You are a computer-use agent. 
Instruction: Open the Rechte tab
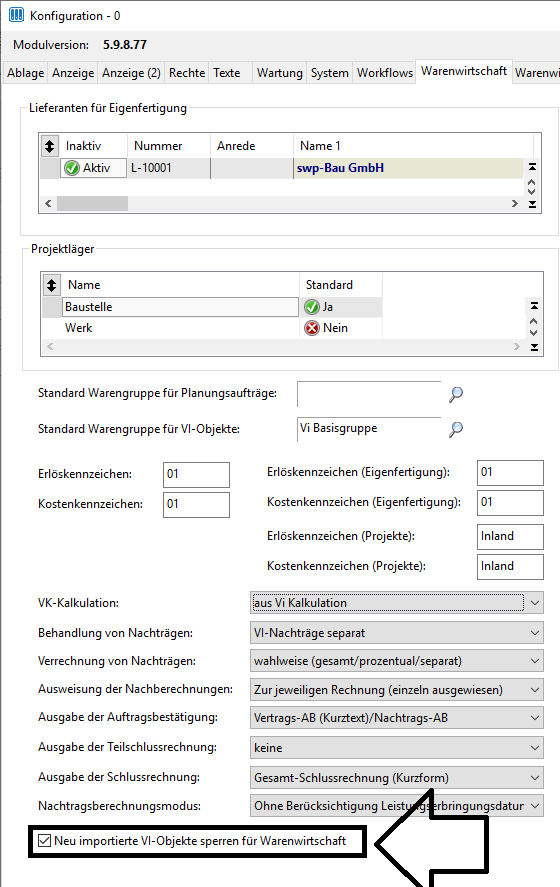(187, 73)
